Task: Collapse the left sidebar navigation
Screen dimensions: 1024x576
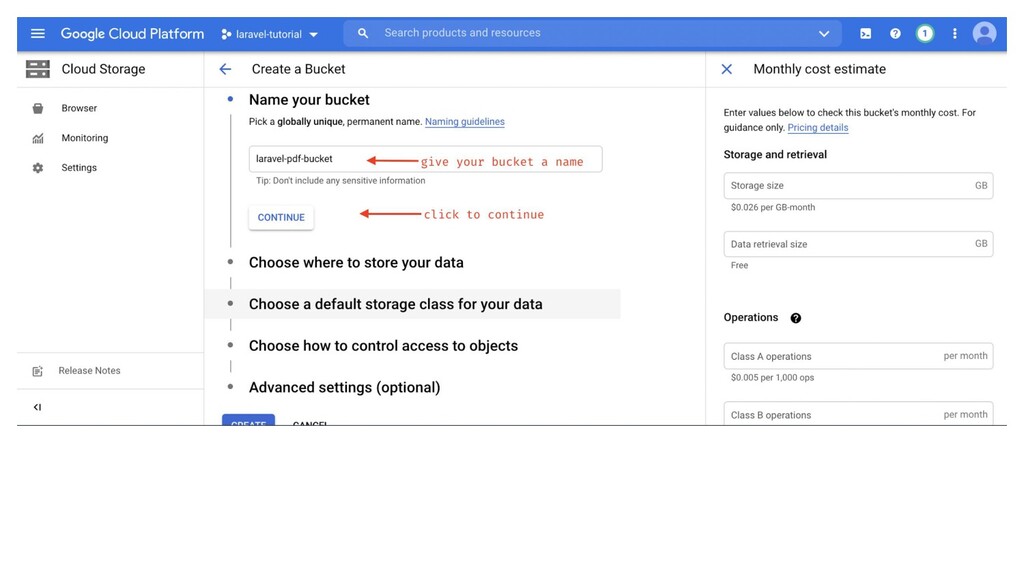Action: (37, 407)
